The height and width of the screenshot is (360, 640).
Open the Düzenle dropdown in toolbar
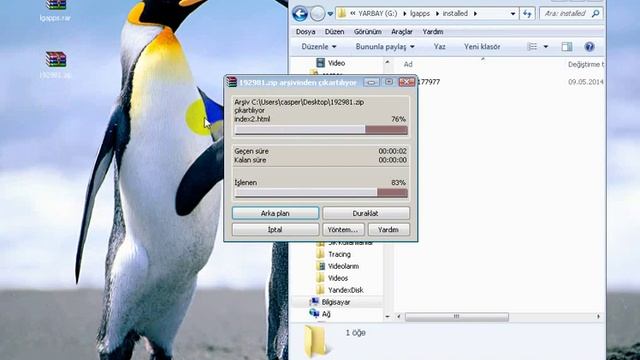[319, 47]
